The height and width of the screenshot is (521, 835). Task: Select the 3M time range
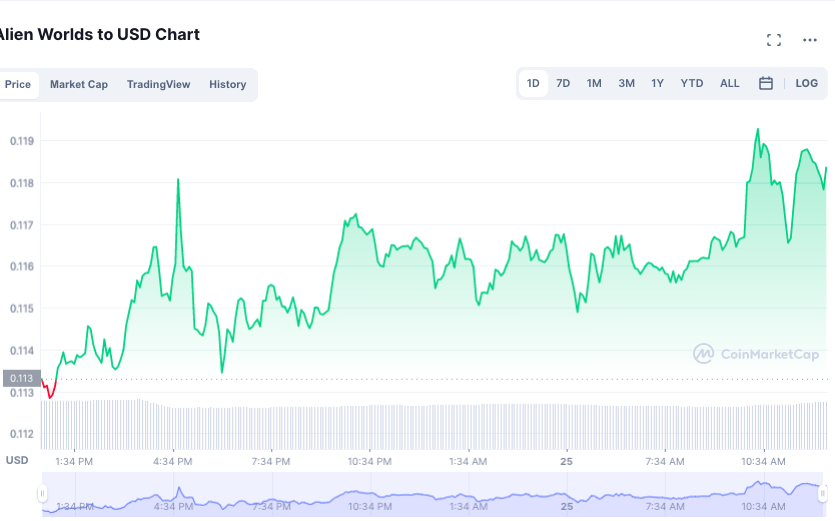[x=626, y=83]
